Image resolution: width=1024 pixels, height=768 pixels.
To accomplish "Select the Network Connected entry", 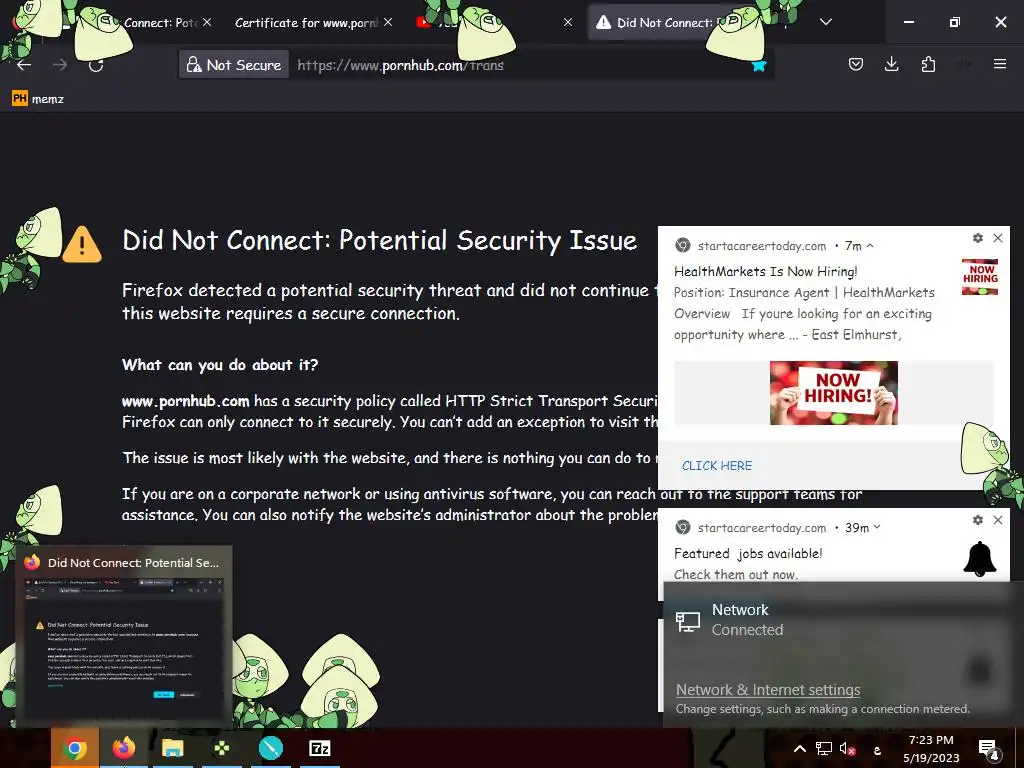I will coord(842,620).
